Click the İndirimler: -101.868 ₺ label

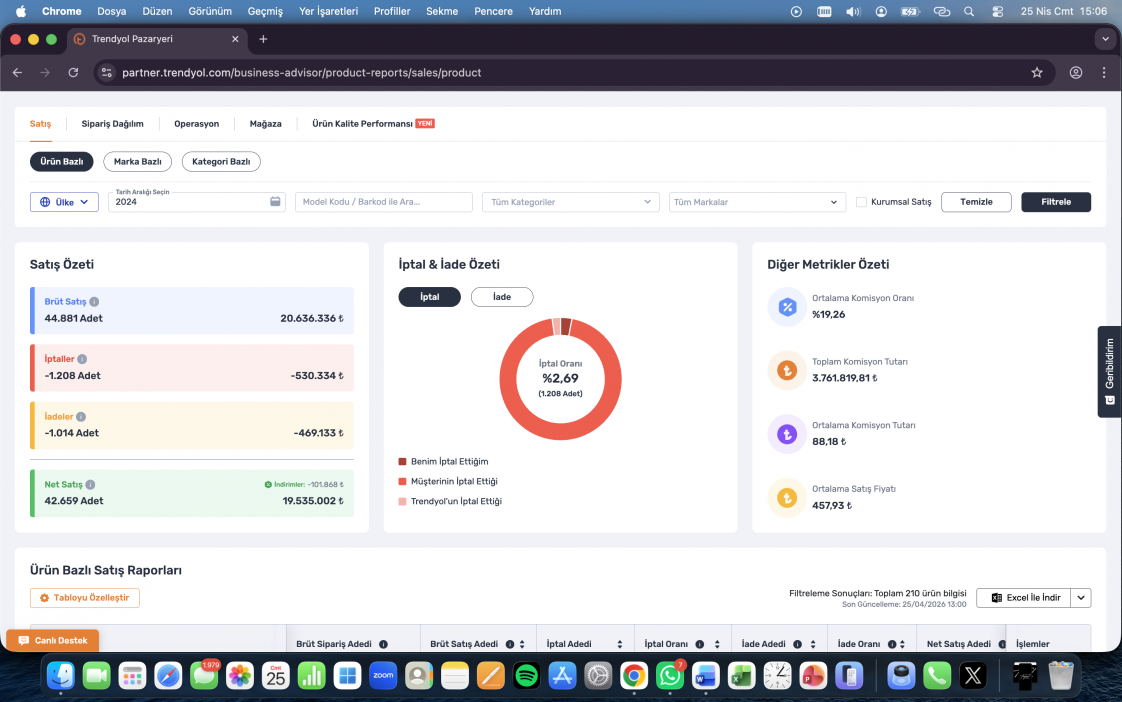pos(304,484)
